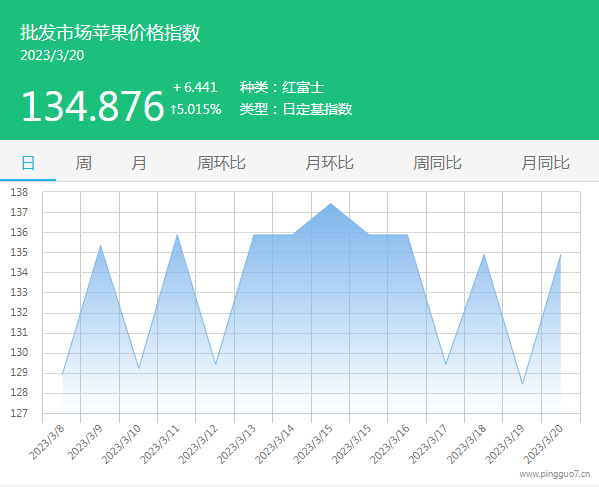Screen dimensions: 599x487
Task: Click the y-axis label 134
Action: 19,272
